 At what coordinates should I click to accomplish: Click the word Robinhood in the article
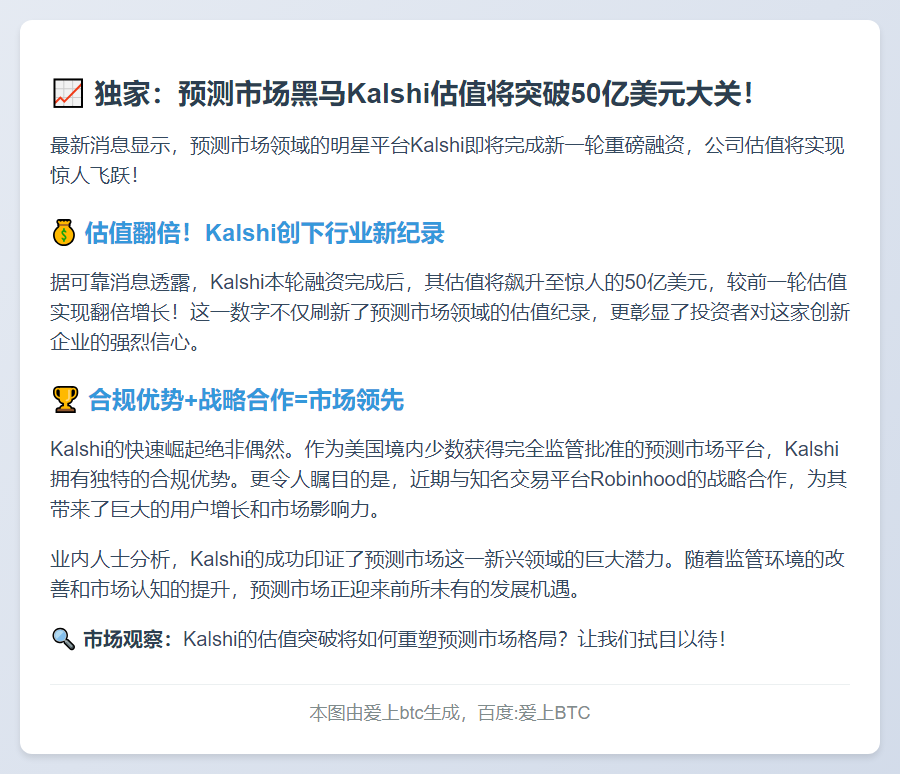[x=638, y=479]
